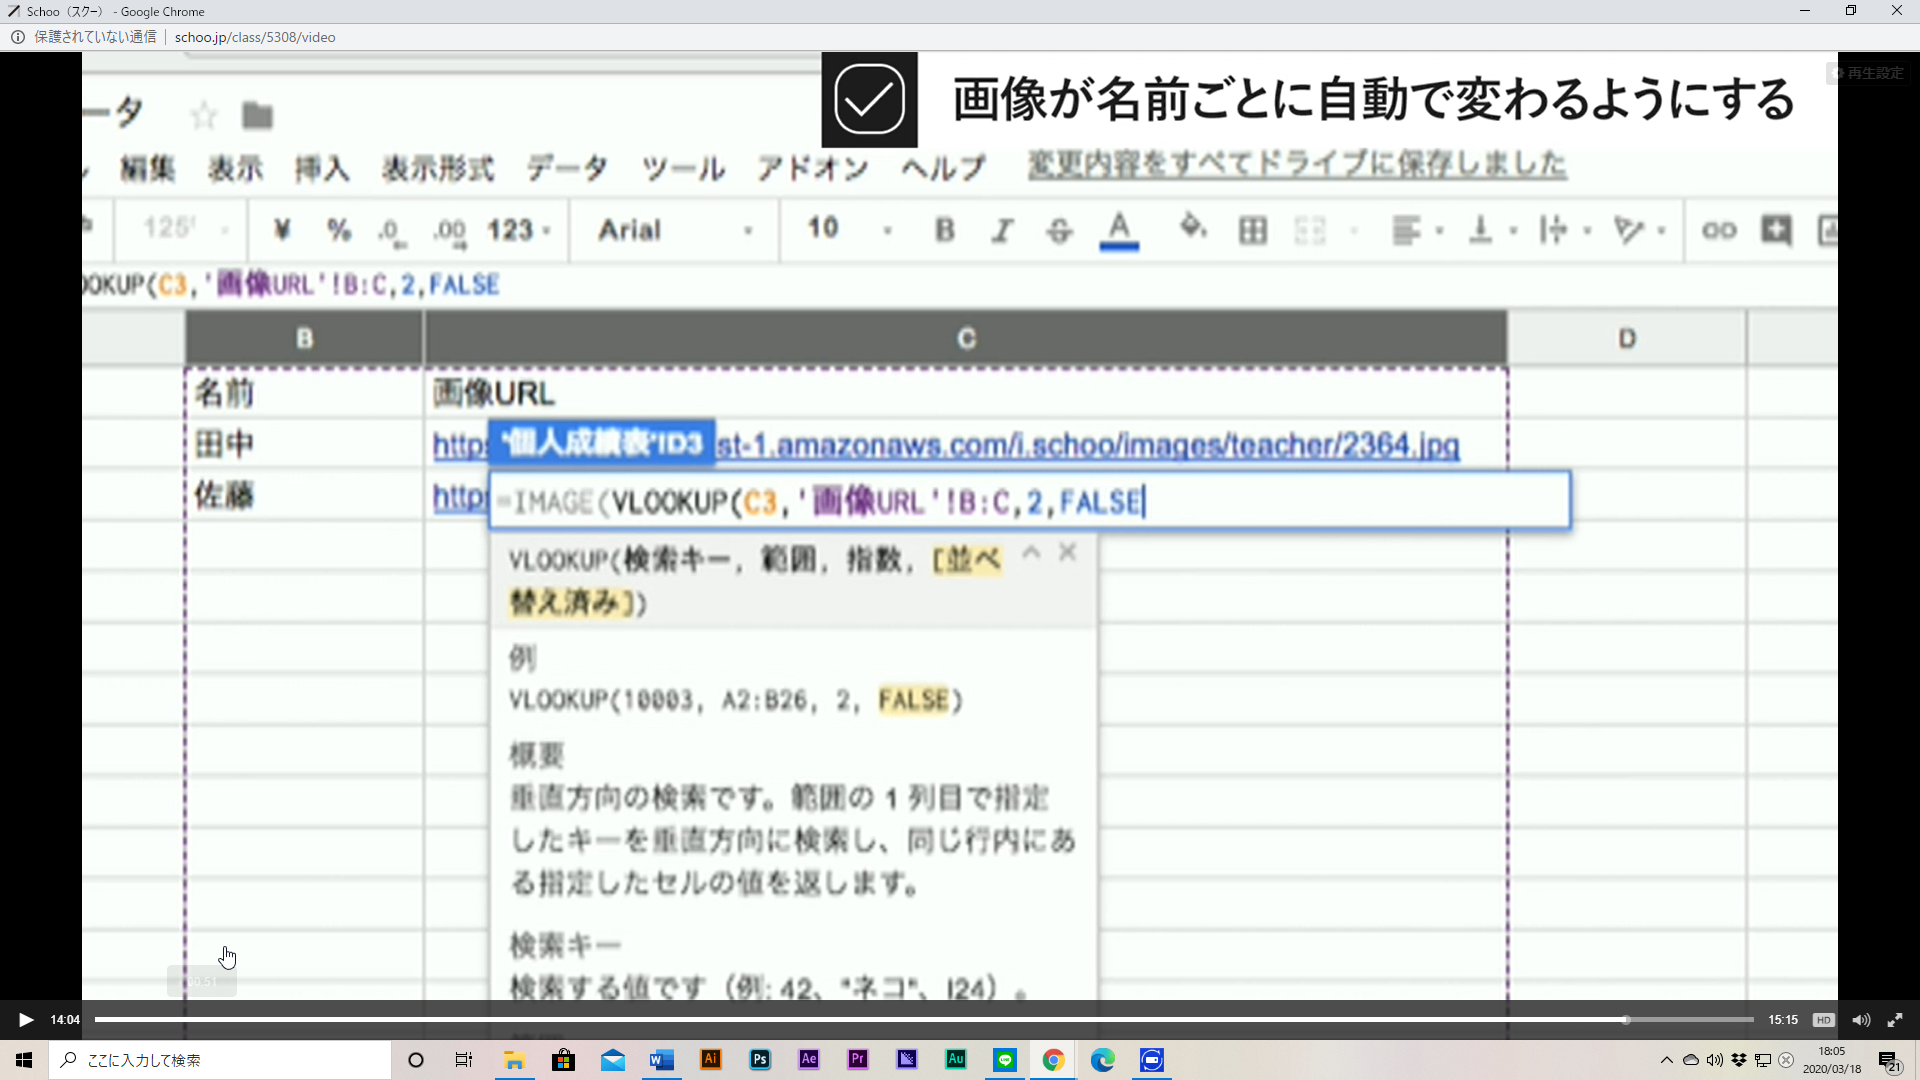
Task: Open Illustrator from taskbar
Action: 711,1060
